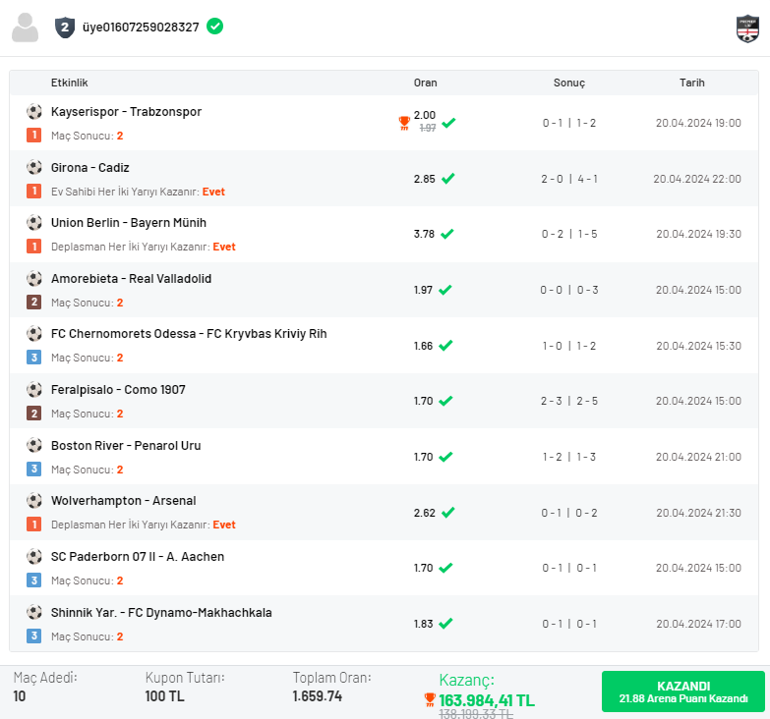Click the trophy icon beside 2.00 odds
The width and height of the screenshot is (770, 719).
point(404,123)
